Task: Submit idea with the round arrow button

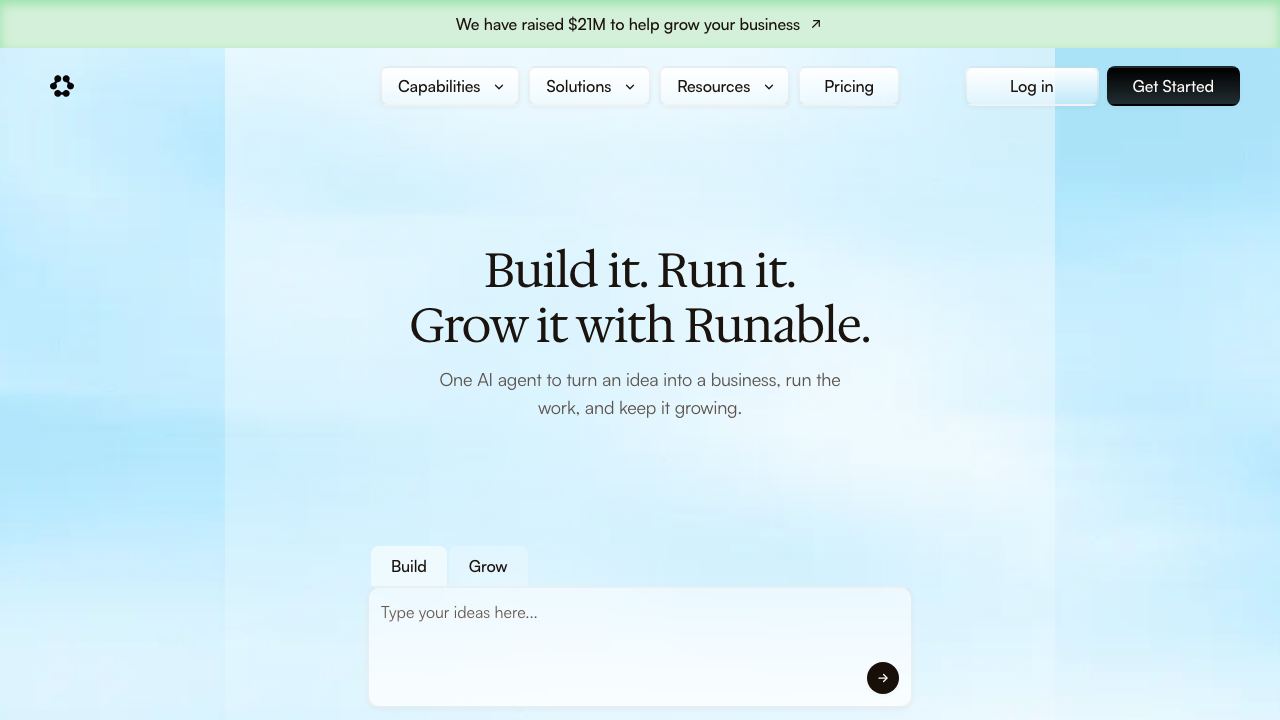Action: (x=883, y=678)
